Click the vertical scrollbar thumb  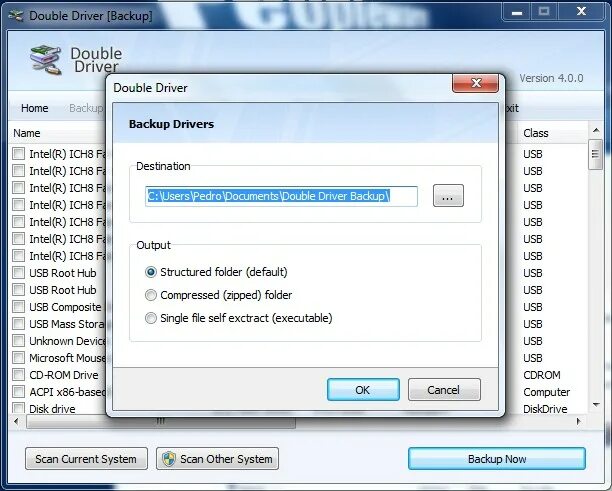[595, 154]
